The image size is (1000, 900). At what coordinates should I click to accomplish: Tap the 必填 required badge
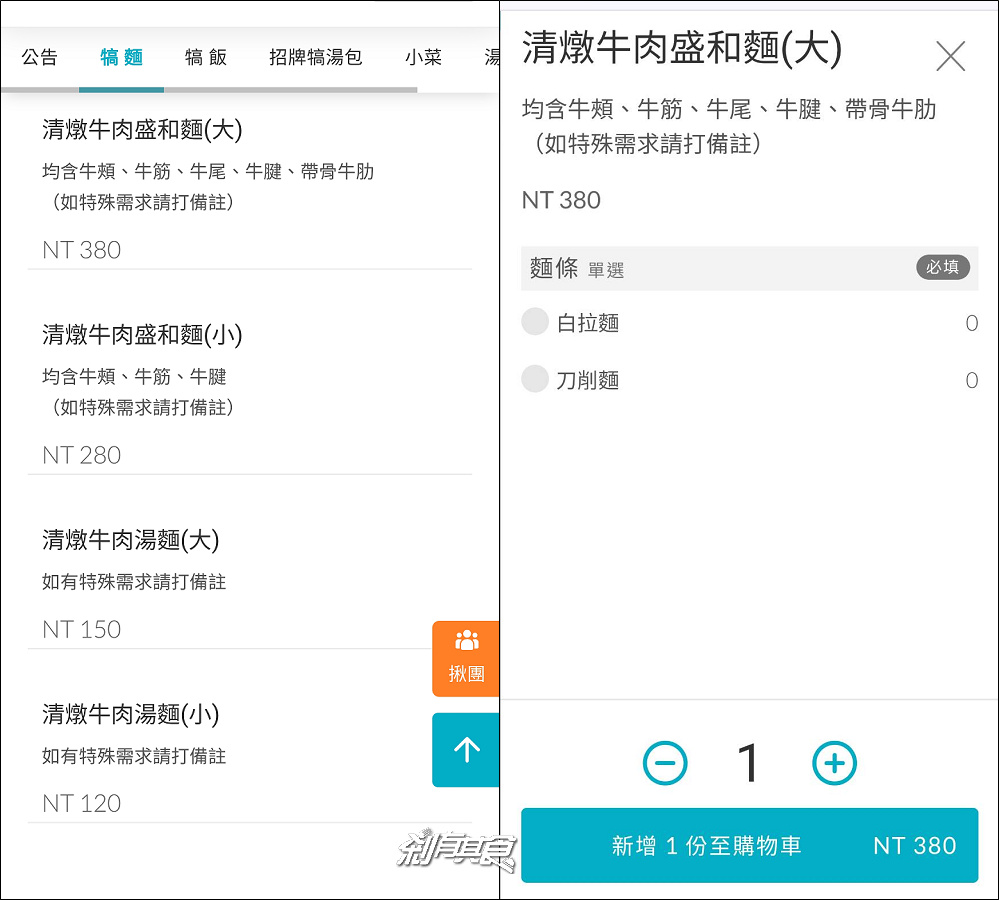[x=942, y=267]
